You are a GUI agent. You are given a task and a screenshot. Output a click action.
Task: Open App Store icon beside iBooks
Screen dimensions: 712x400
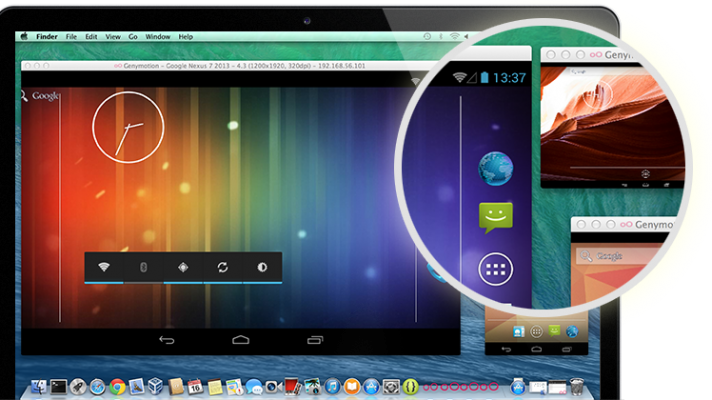click(371, 387)
